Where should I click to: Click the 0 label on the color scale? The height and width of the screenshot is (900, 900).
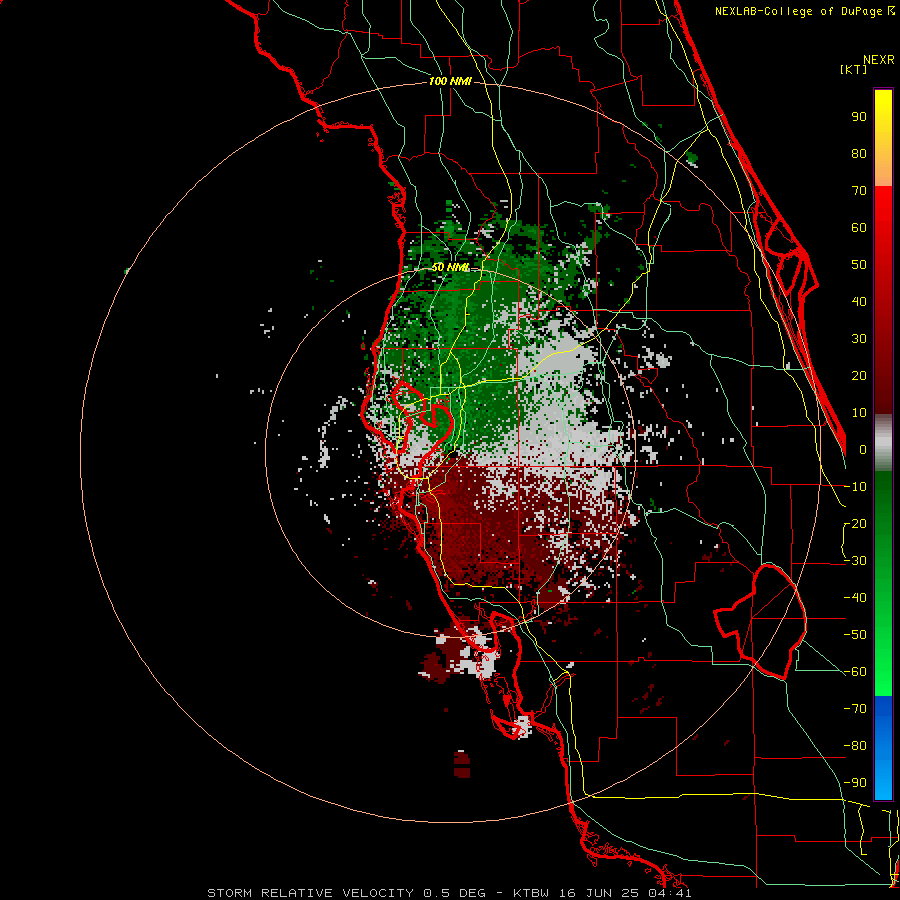click(x=863, y=449)
